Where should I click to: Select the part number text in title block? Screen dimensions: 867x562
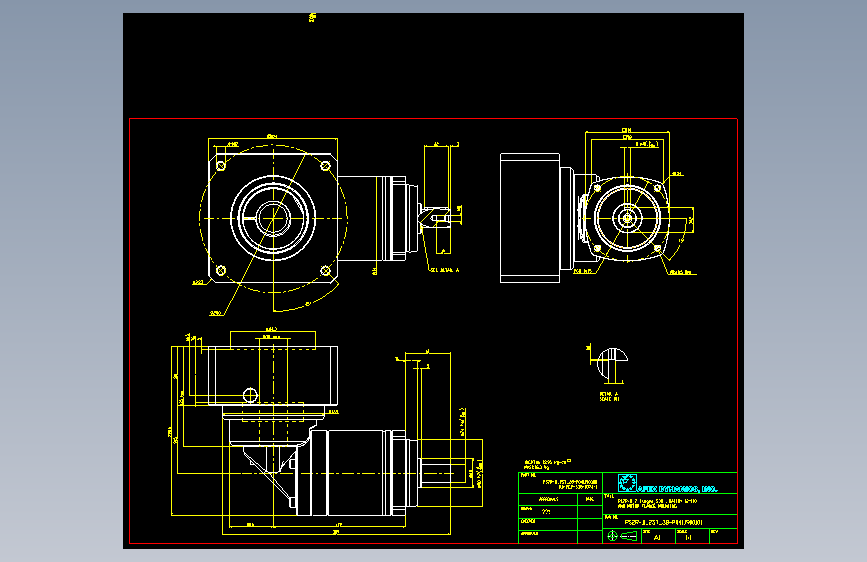[570, 485]
